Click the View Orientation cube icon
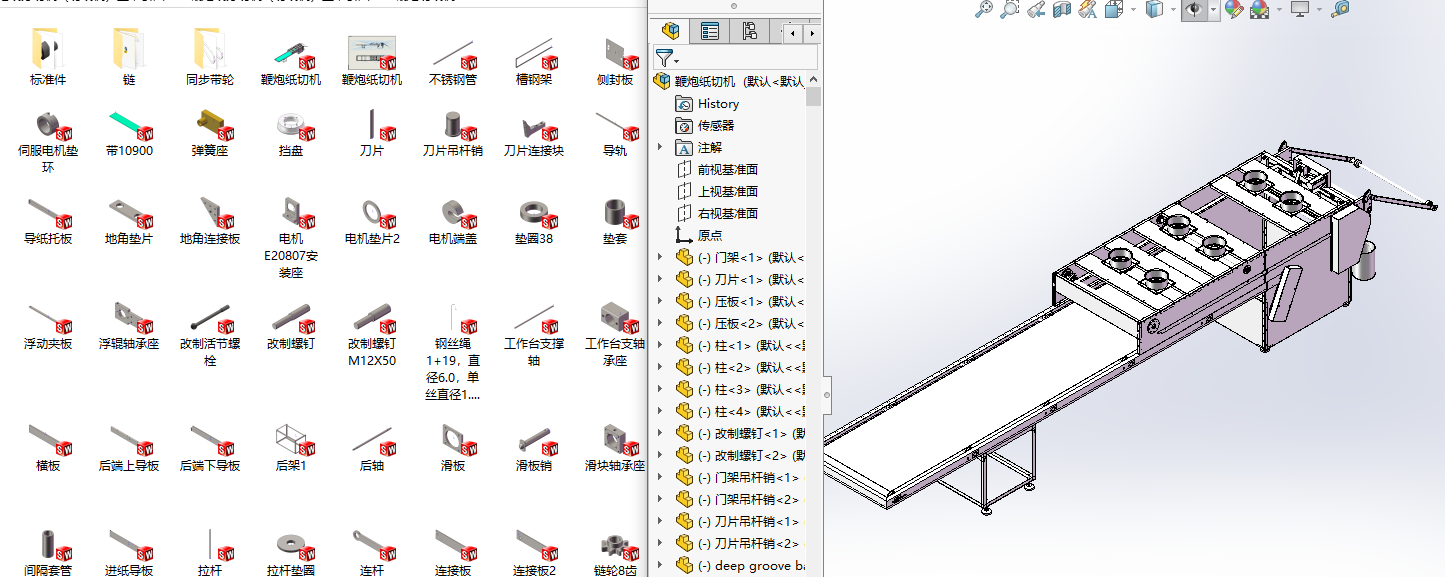The width and height of the screenshot is (1445, 577). [1112, 10]
